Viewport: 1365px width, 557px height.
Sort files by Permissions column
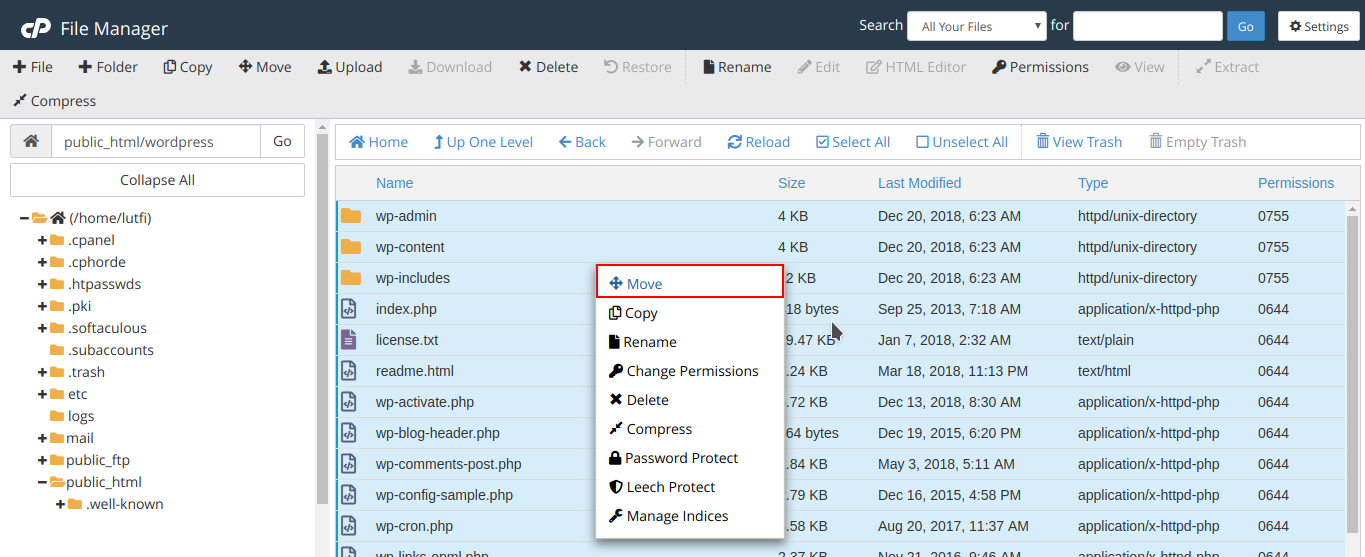[x=1296, y=183]
